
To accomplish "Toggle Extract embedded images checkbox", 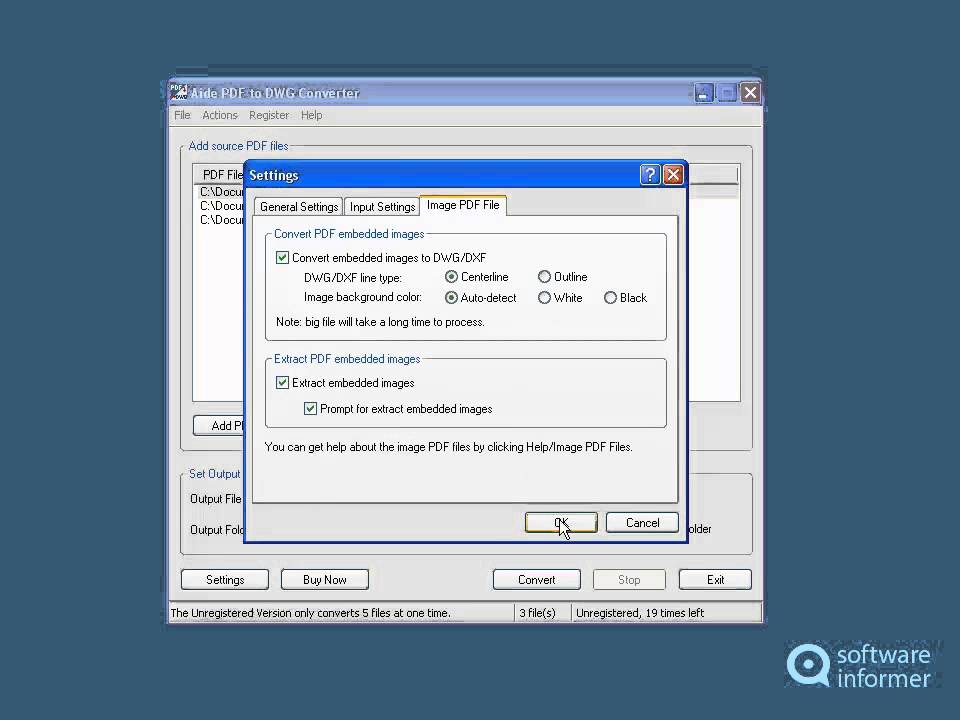I will click(x=282, y=383).
